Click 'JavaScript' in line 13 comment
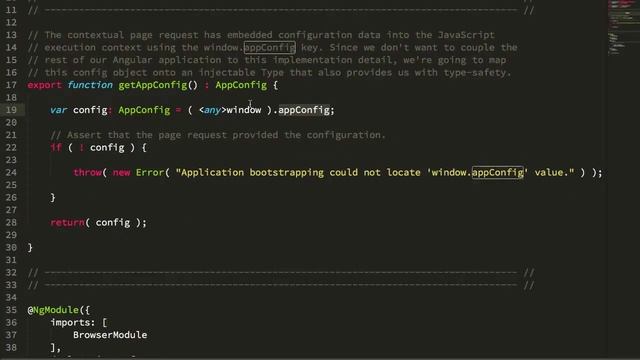Image resolution: width=640 pixels, height=360 pixels. click(466, 35)
